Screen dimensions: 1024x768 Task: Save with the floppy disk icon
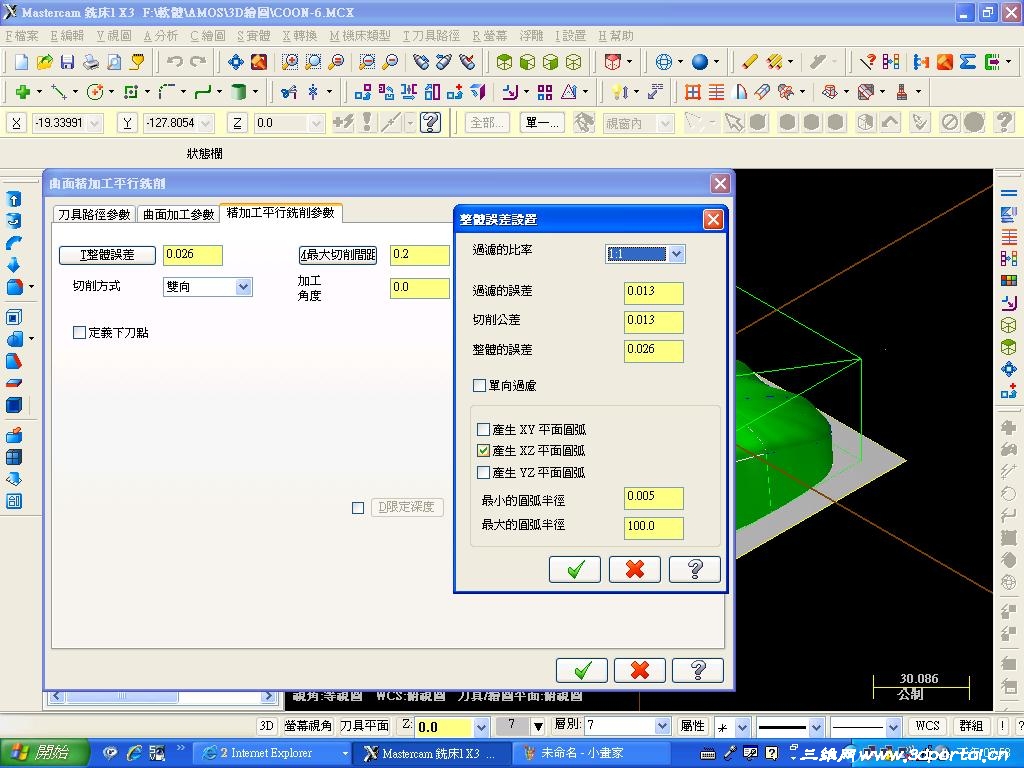pyautogui.click(x=67, y=62)
